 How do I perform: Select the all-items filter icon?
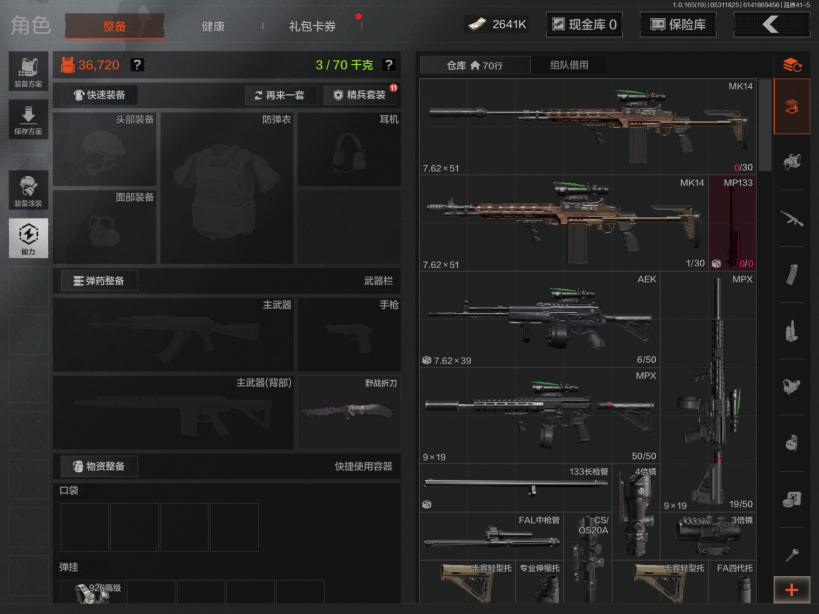click(792, 107)
